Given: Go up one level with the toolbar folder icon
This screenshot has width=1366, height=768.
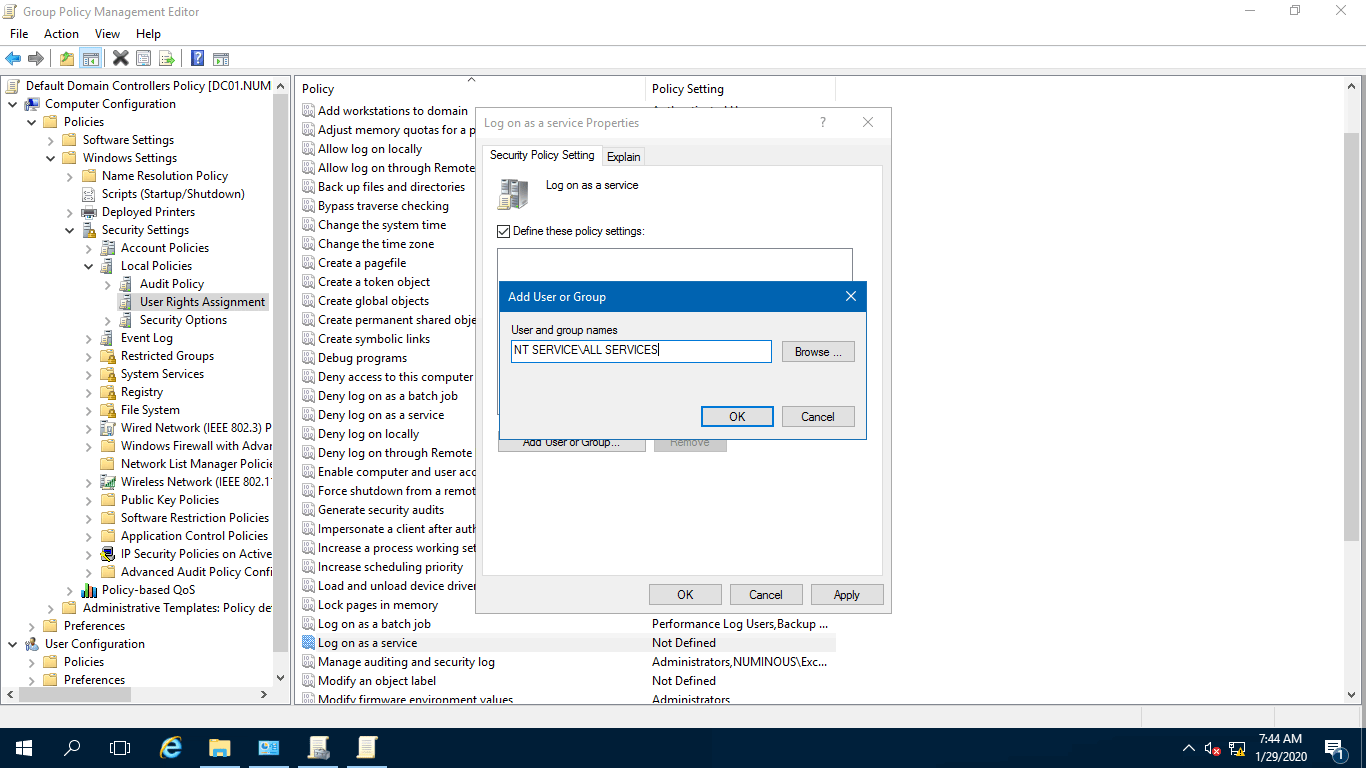Looking at the screenshot, I should click(66, 59).
